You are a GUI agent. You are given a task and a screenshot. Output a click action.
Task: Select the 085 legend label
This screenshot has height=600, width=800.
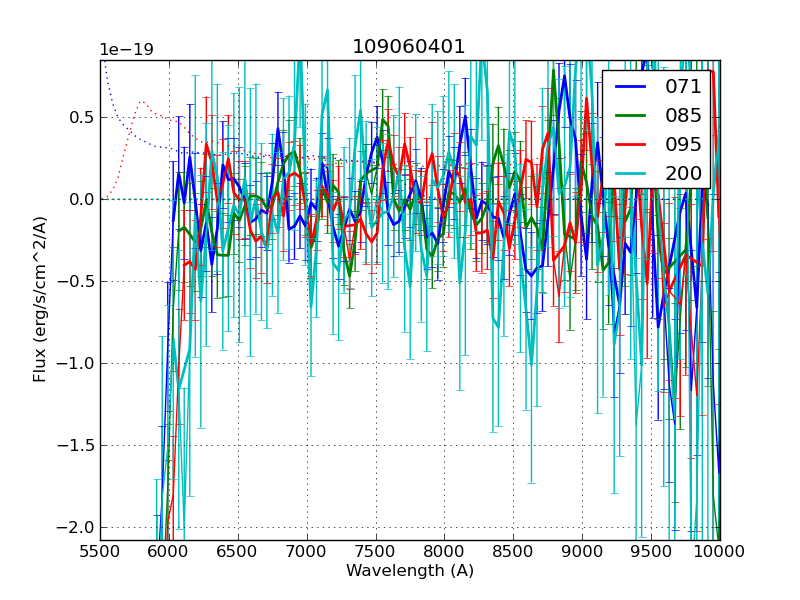coord(683,115)
